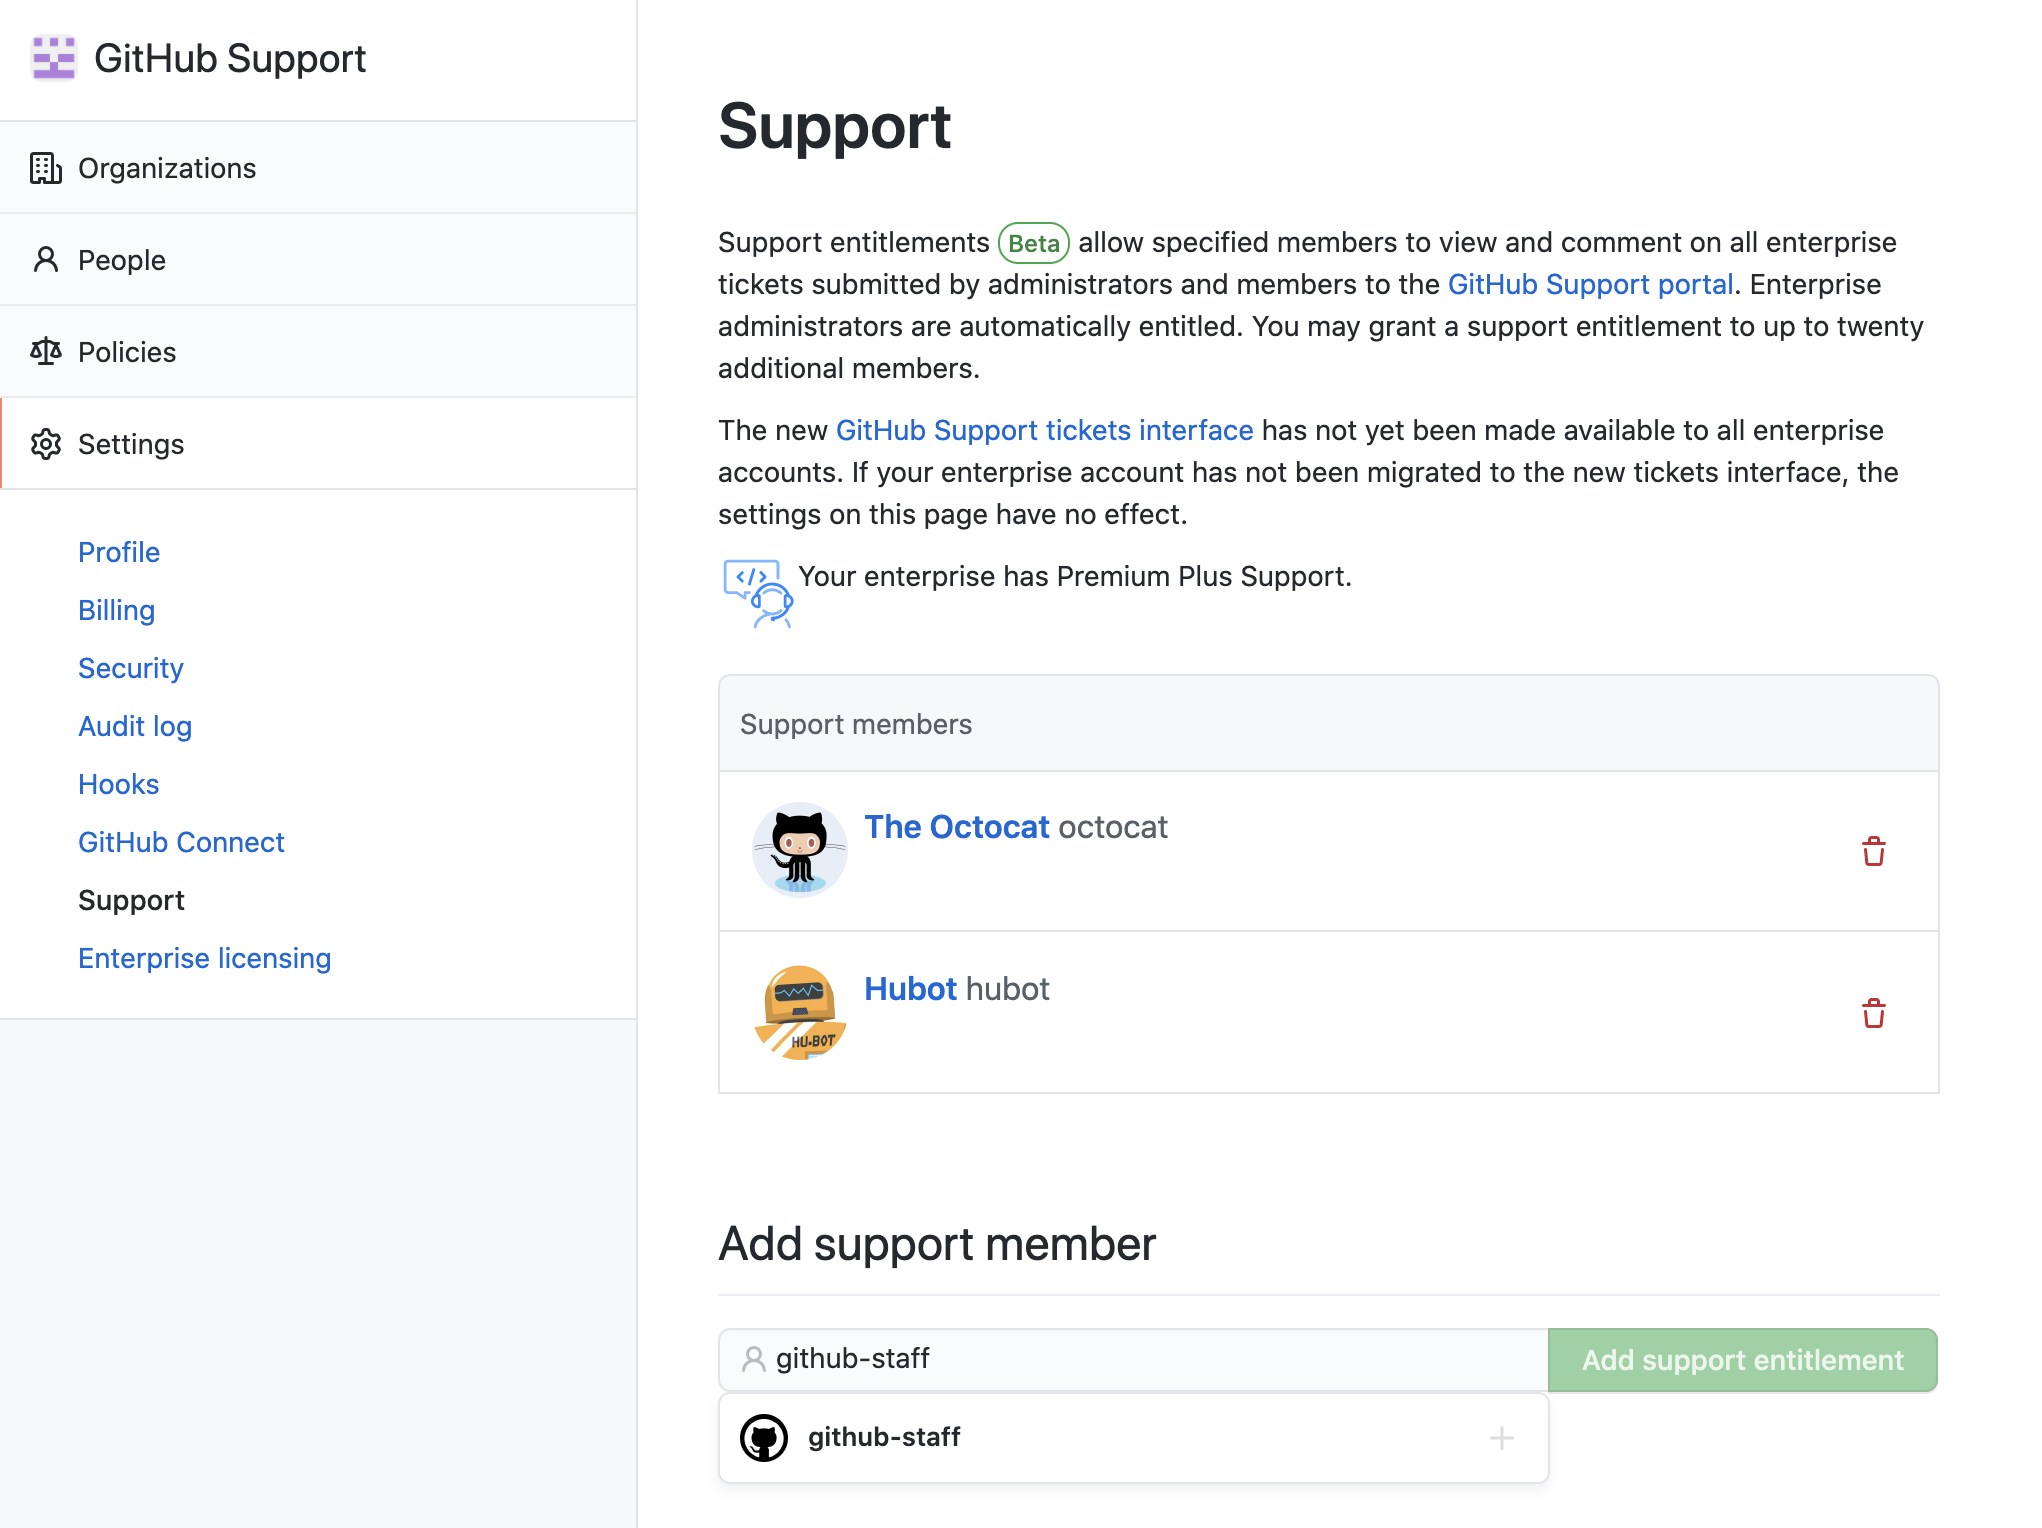Focus the support member search field

click(x=1133, y=1360)
